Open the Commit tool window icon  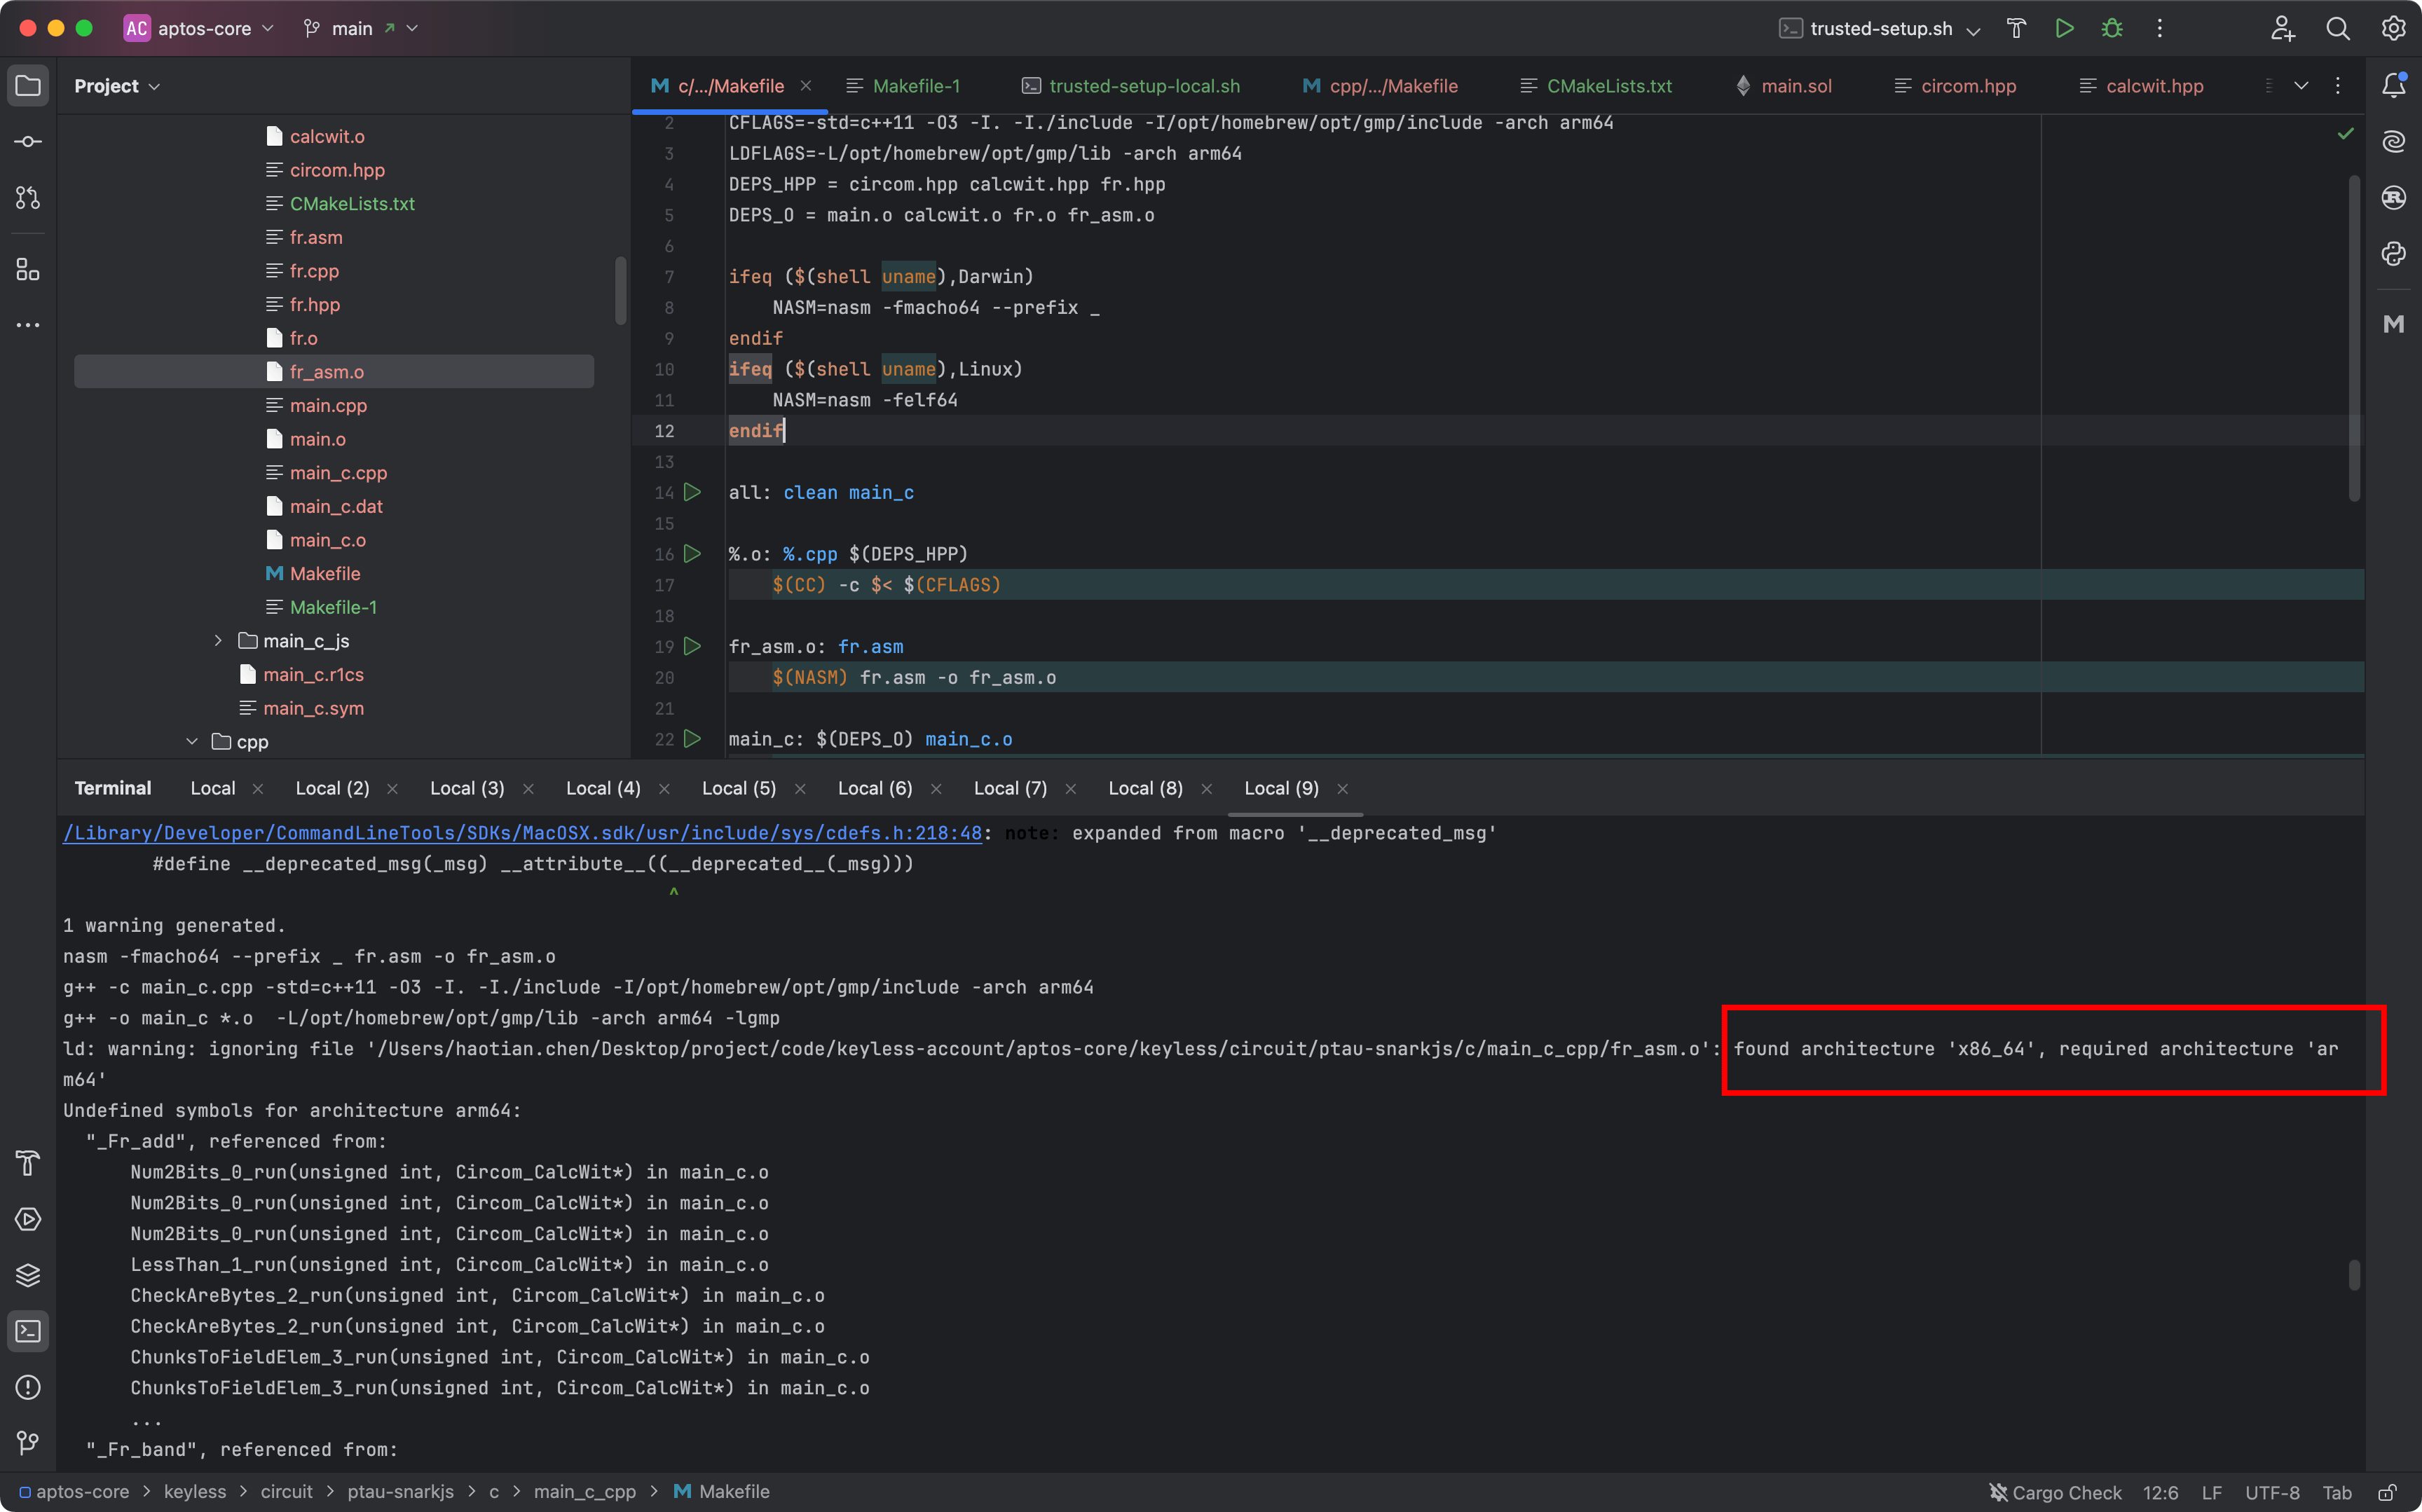pyautogui.click(x=28, y=141)
